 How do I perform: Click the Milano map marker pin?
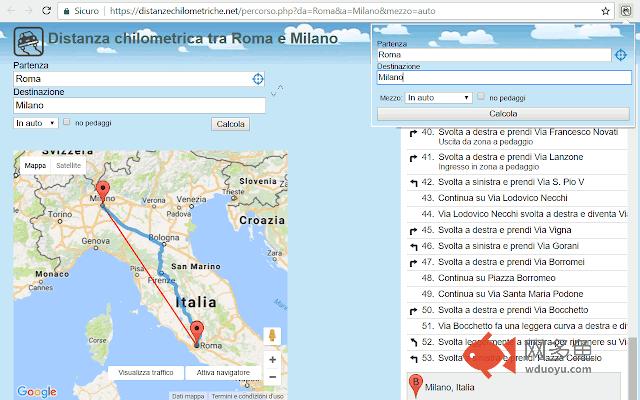[x=100, y=190]
